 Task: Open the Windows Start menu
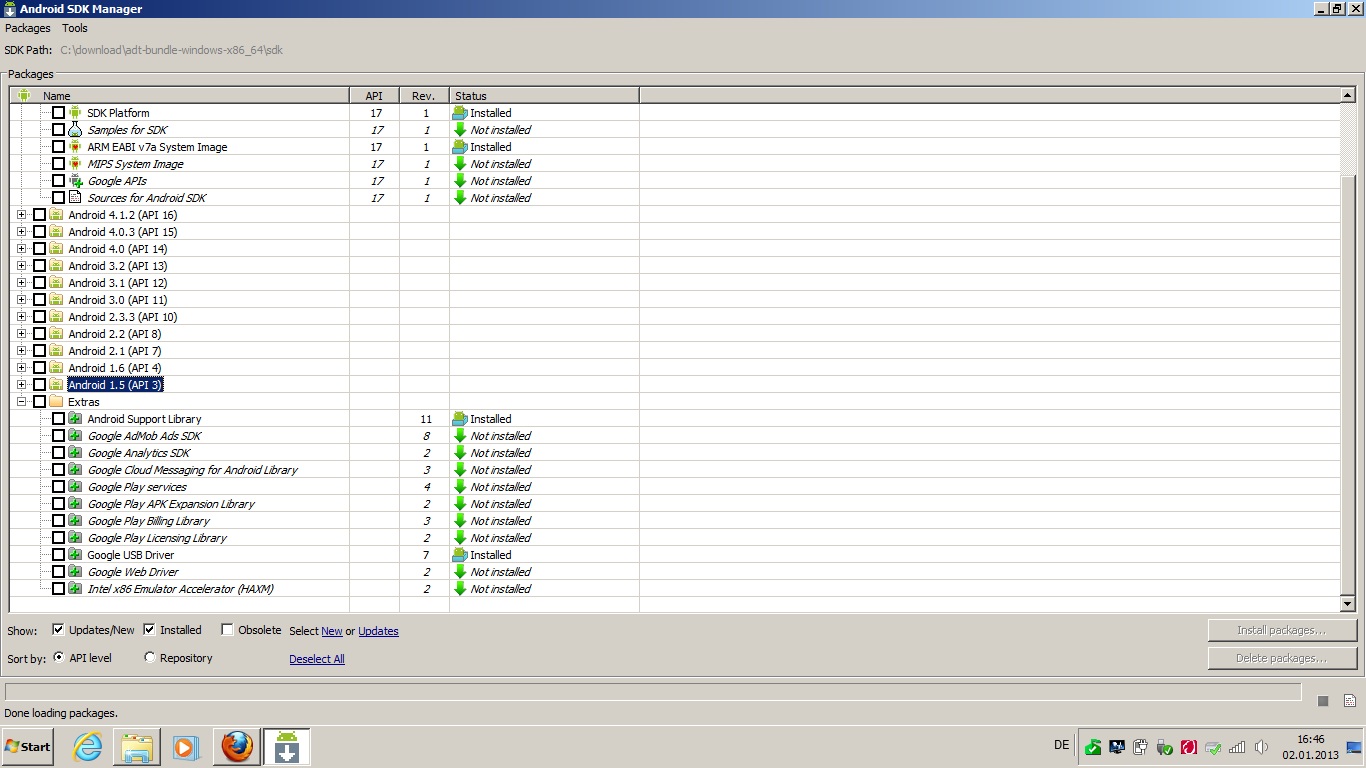click(x=28, y=747)
